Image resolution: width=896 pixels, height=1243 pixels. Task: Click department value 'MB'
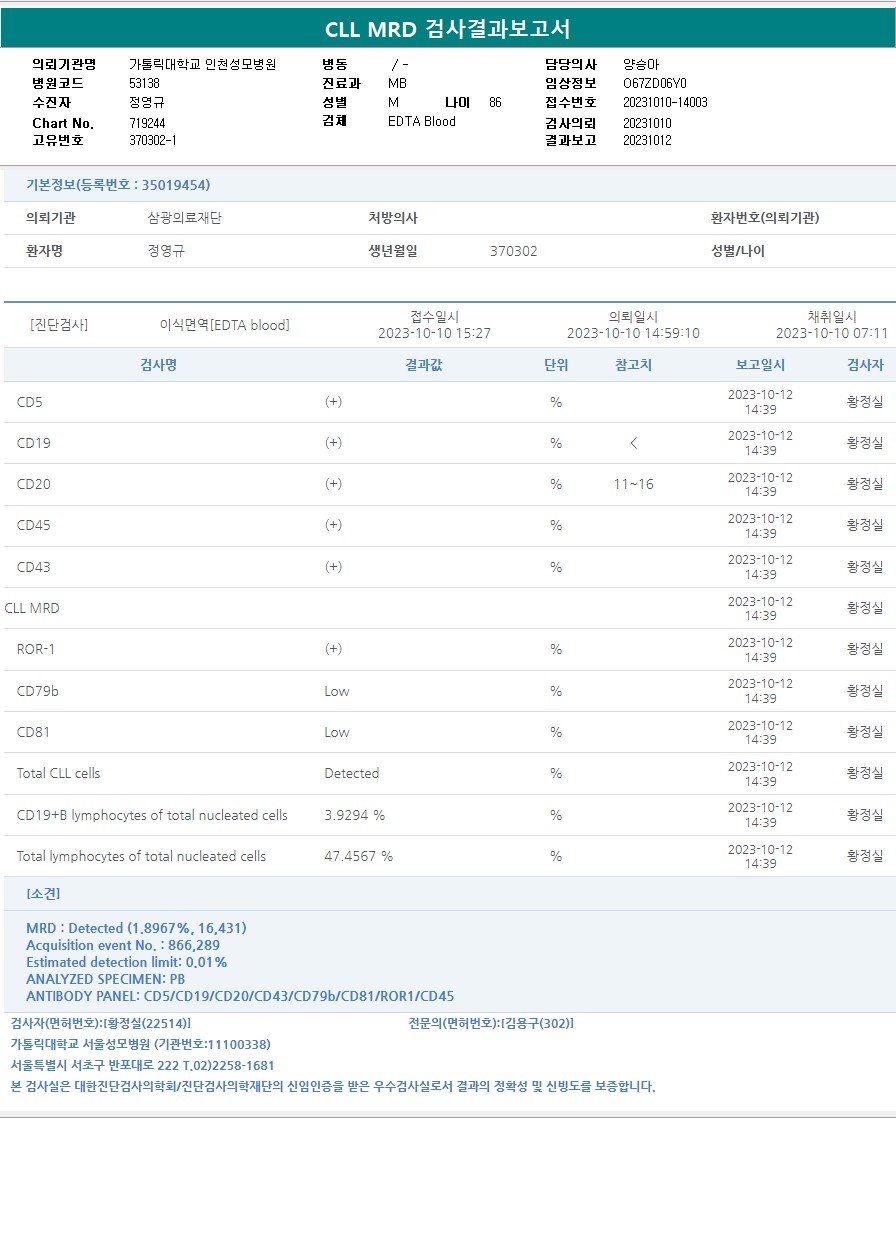pos(397,83)
